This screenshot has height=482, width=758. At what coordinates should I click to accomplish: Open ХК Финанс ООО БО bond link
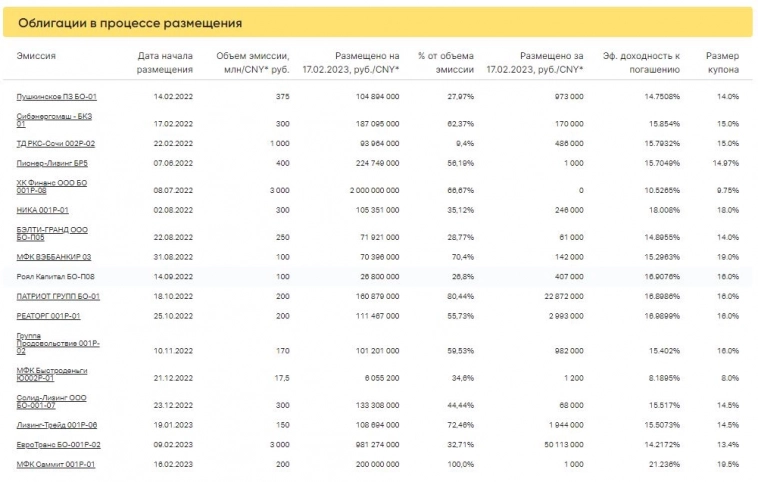coord(51,183)
